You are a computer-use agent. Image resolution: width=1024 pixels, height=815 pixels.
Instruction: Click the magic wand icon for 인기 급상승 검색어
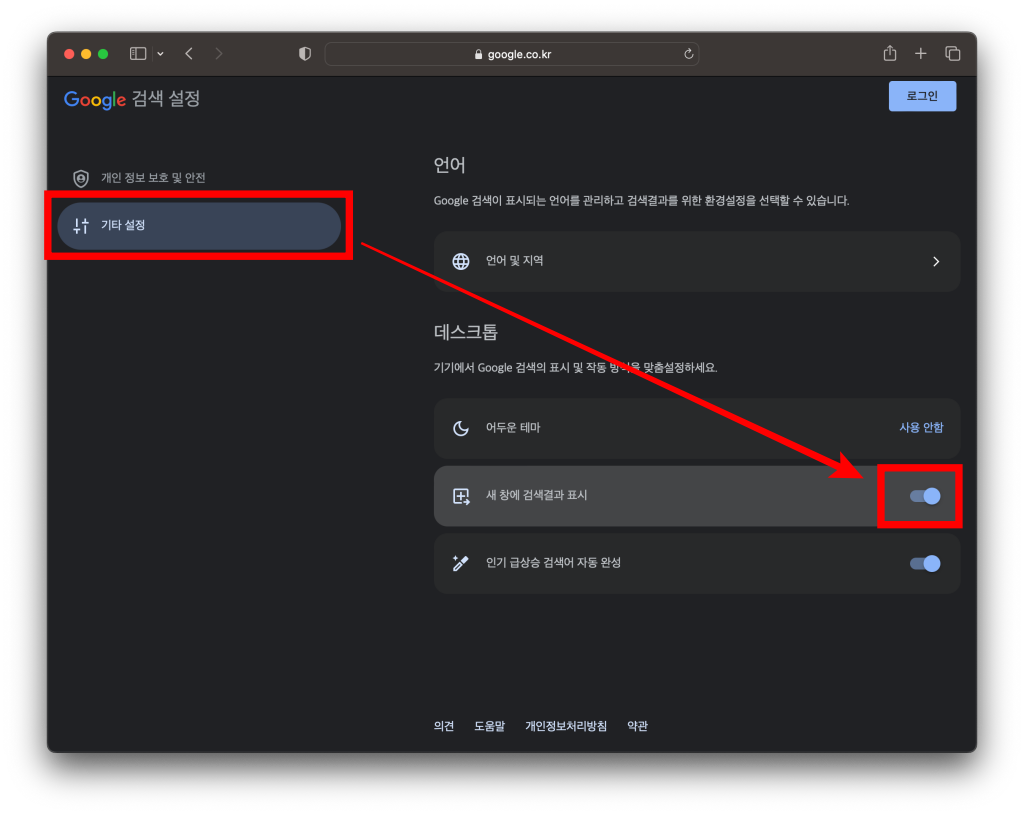coord(460,563)
